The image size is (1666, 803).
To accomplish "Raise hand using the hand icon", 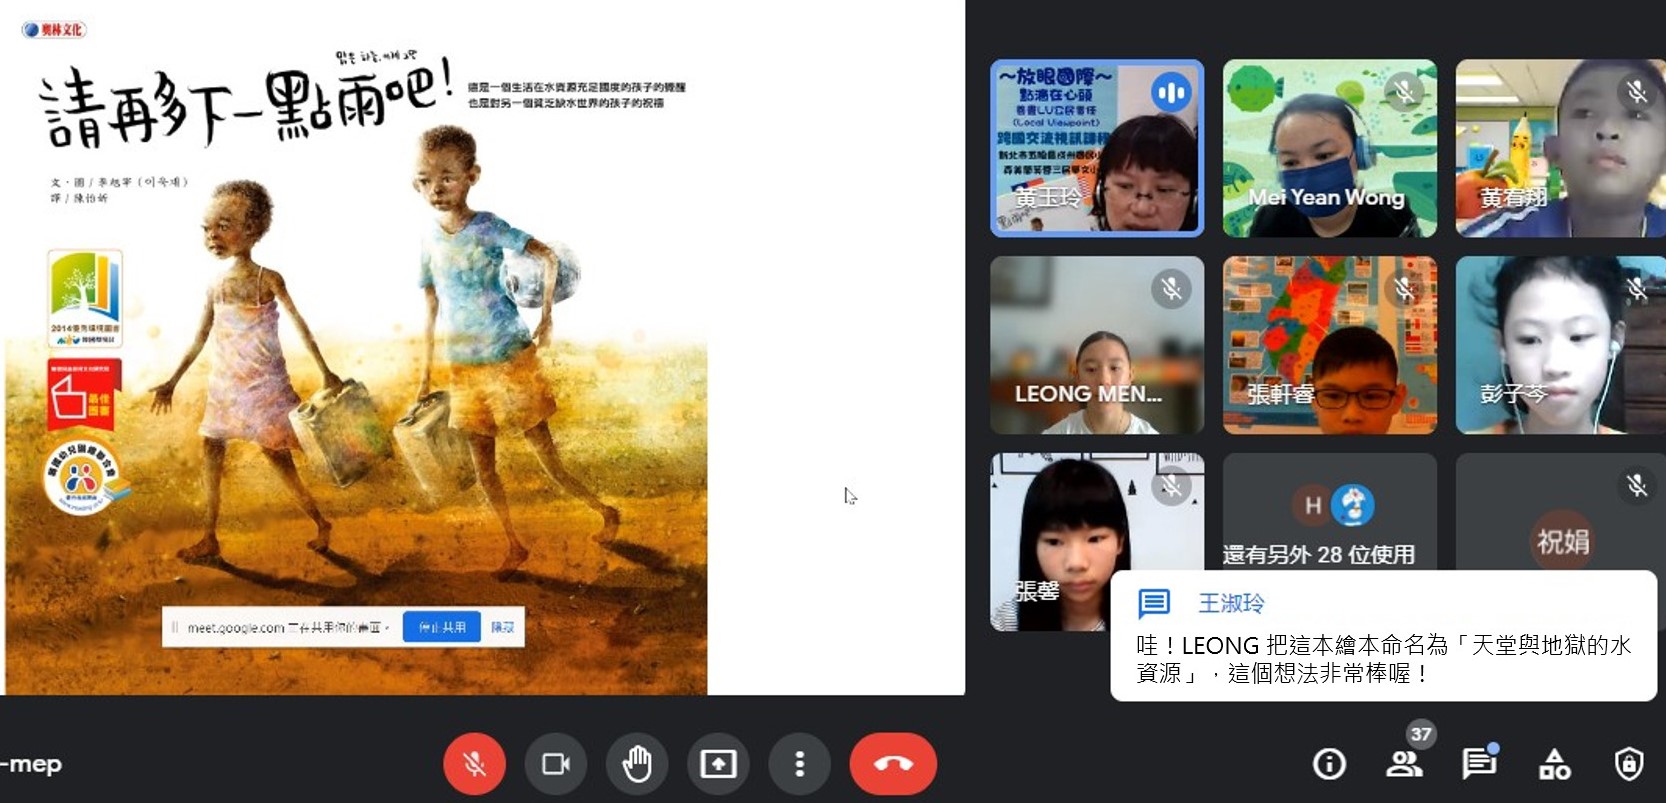I will pos(636,764).
